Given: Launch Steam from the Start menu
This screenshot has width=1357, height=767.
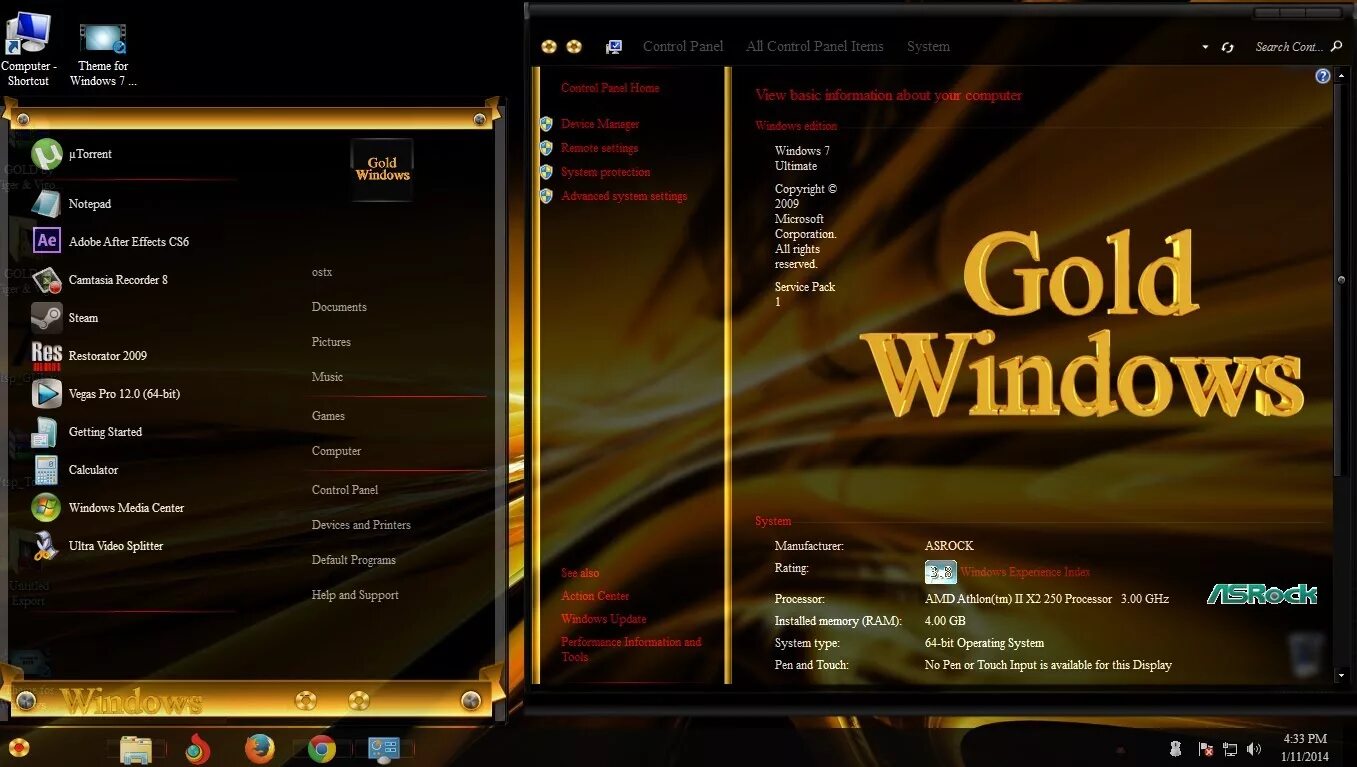Looking at the screenshot, I should [x=83, y=317].
